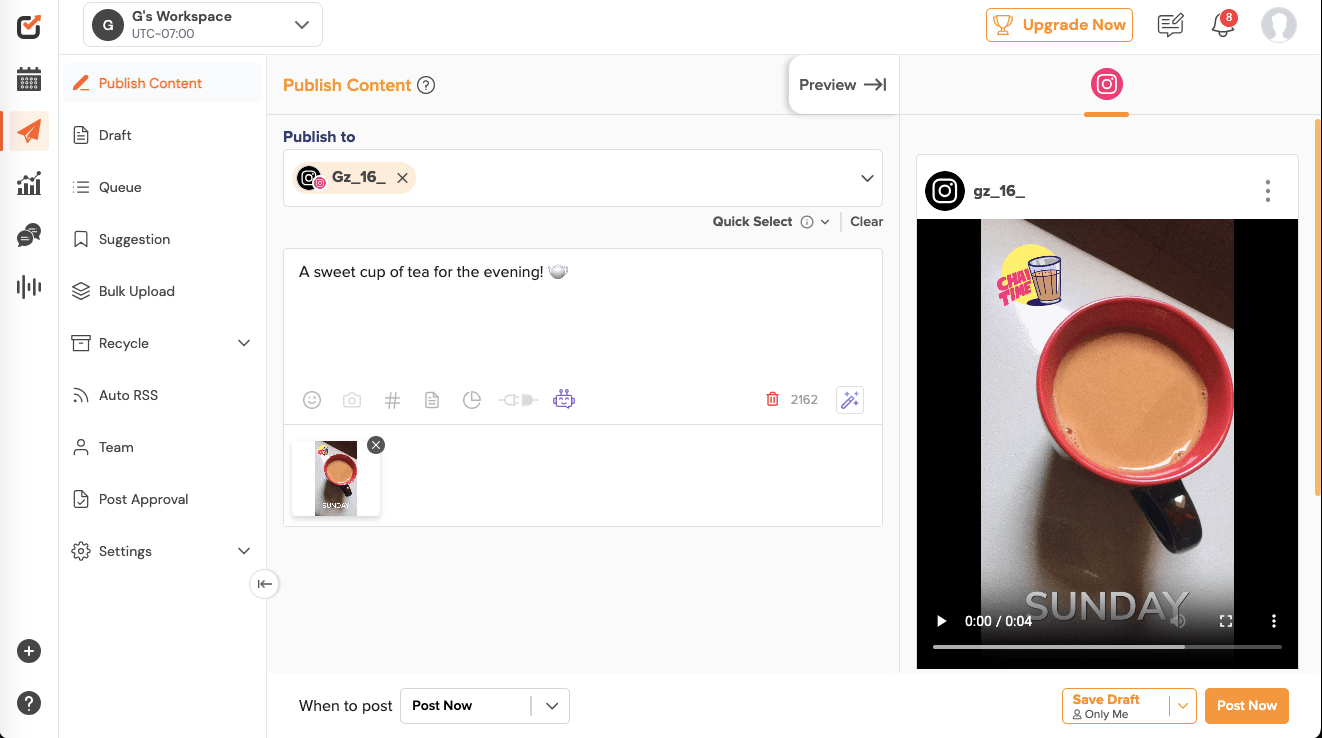The width and height of the screenshot is (1322, 738).
Task: Open the analytics chart icon in left rail
Action: pyautogui.click(x=29, y=183)
